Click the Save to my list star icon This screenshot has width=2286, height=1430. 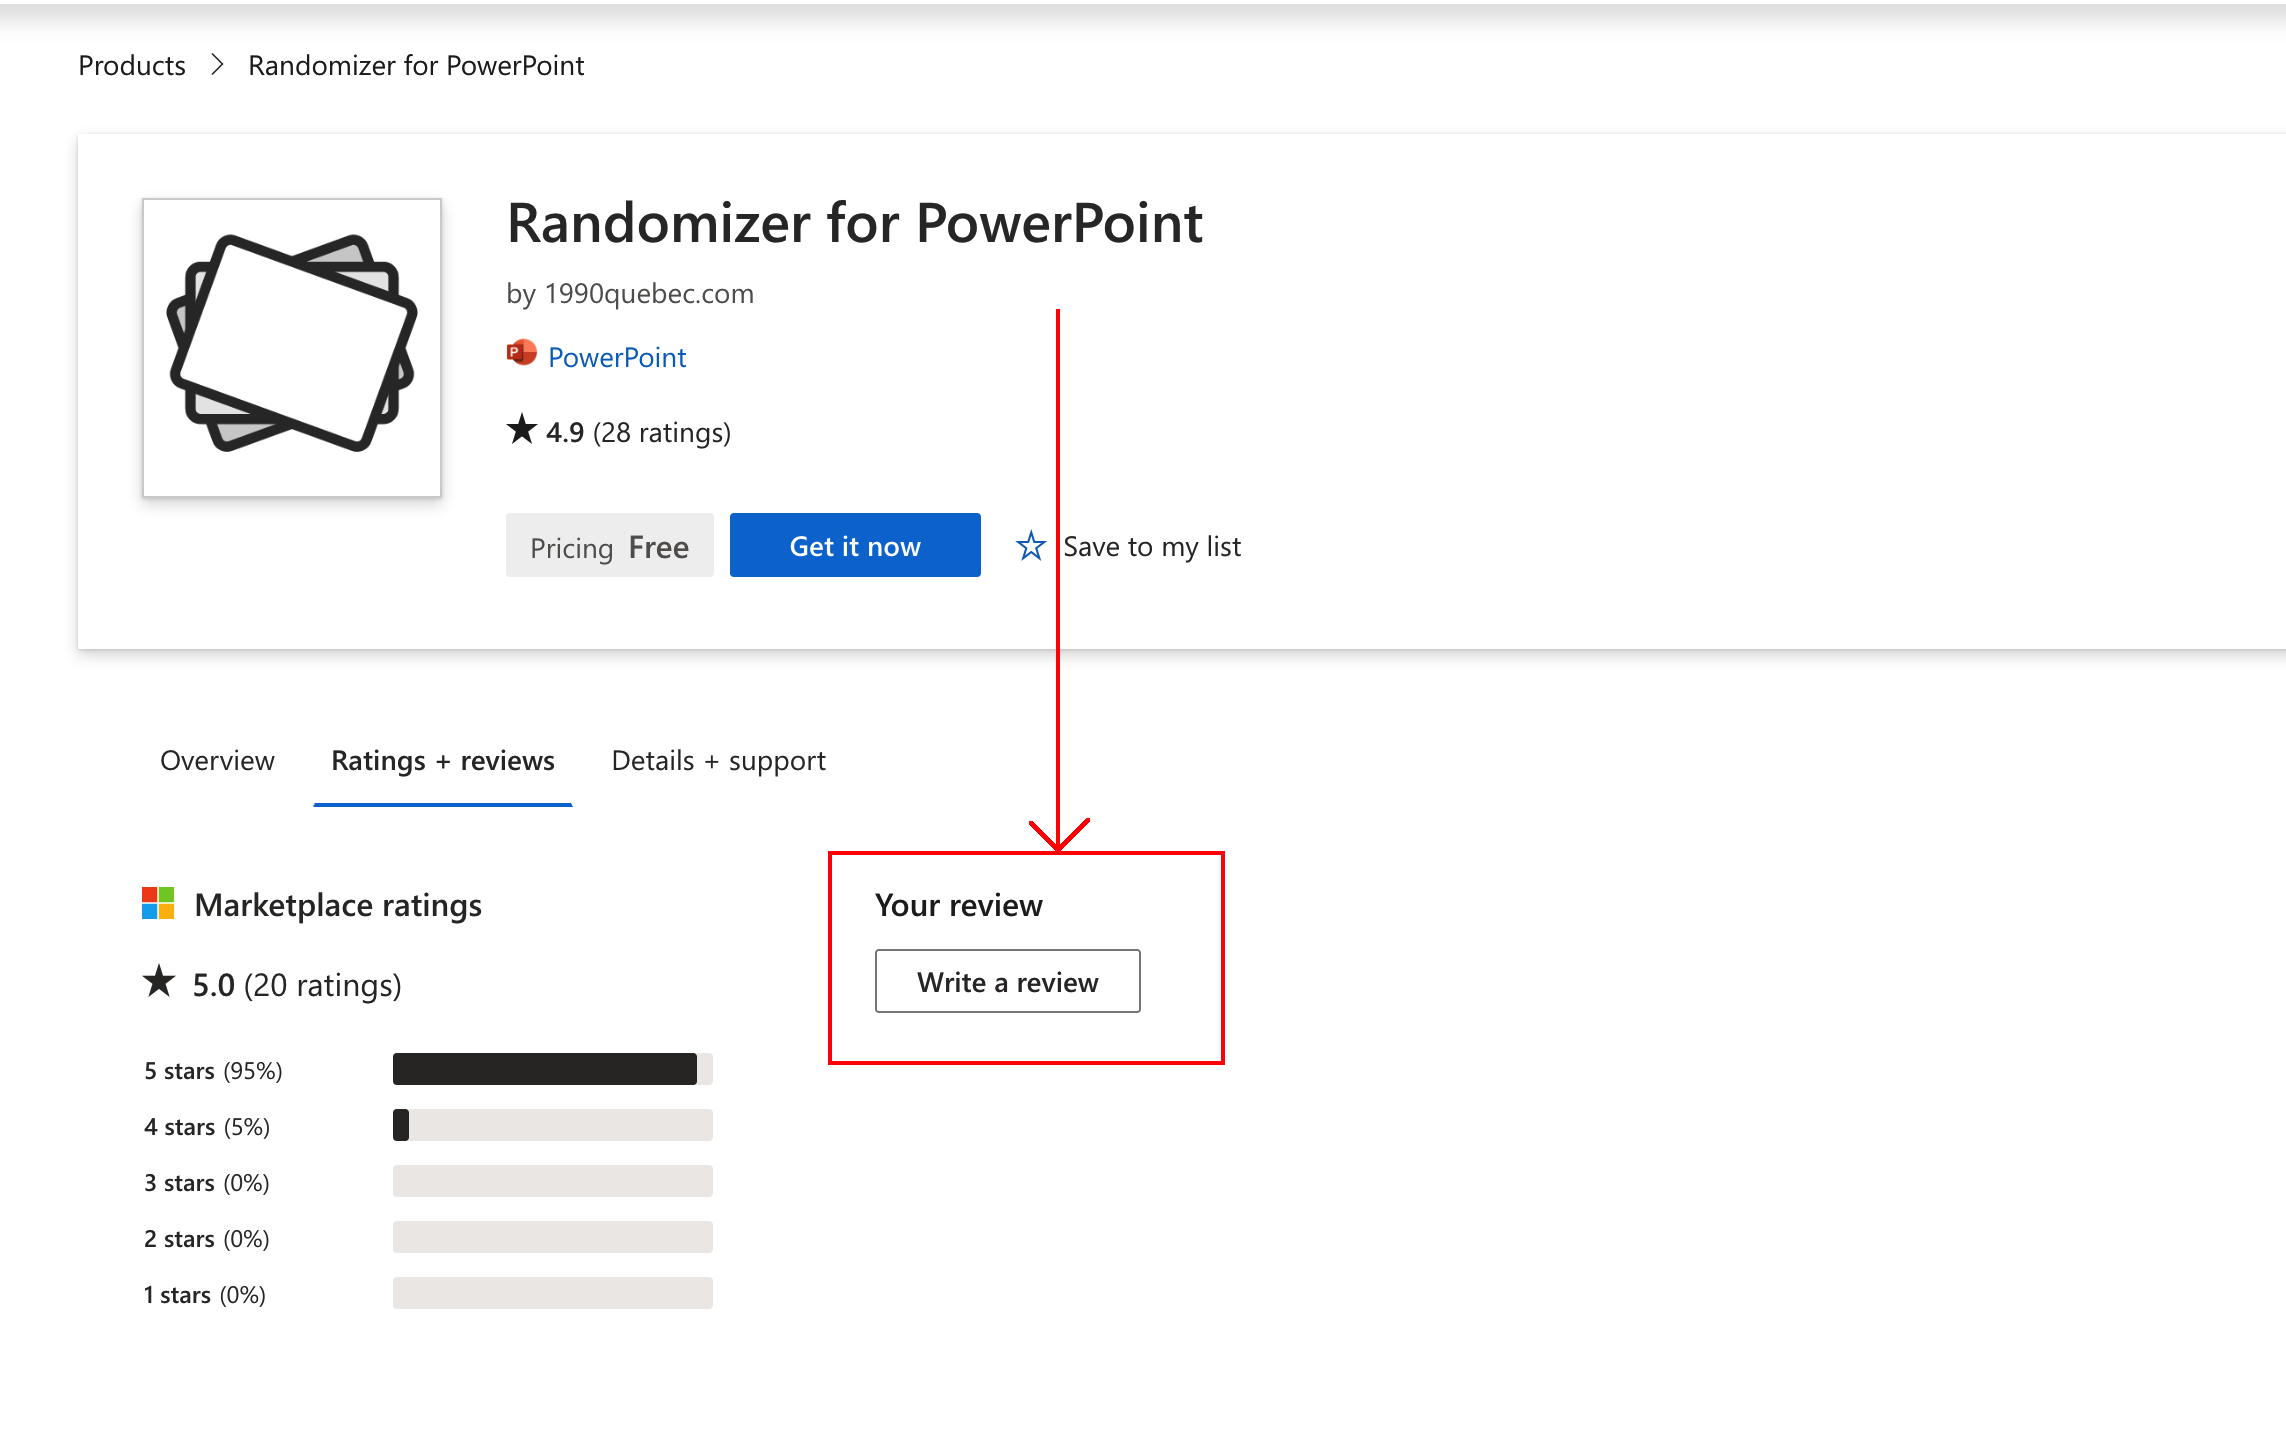(1030, 546)
